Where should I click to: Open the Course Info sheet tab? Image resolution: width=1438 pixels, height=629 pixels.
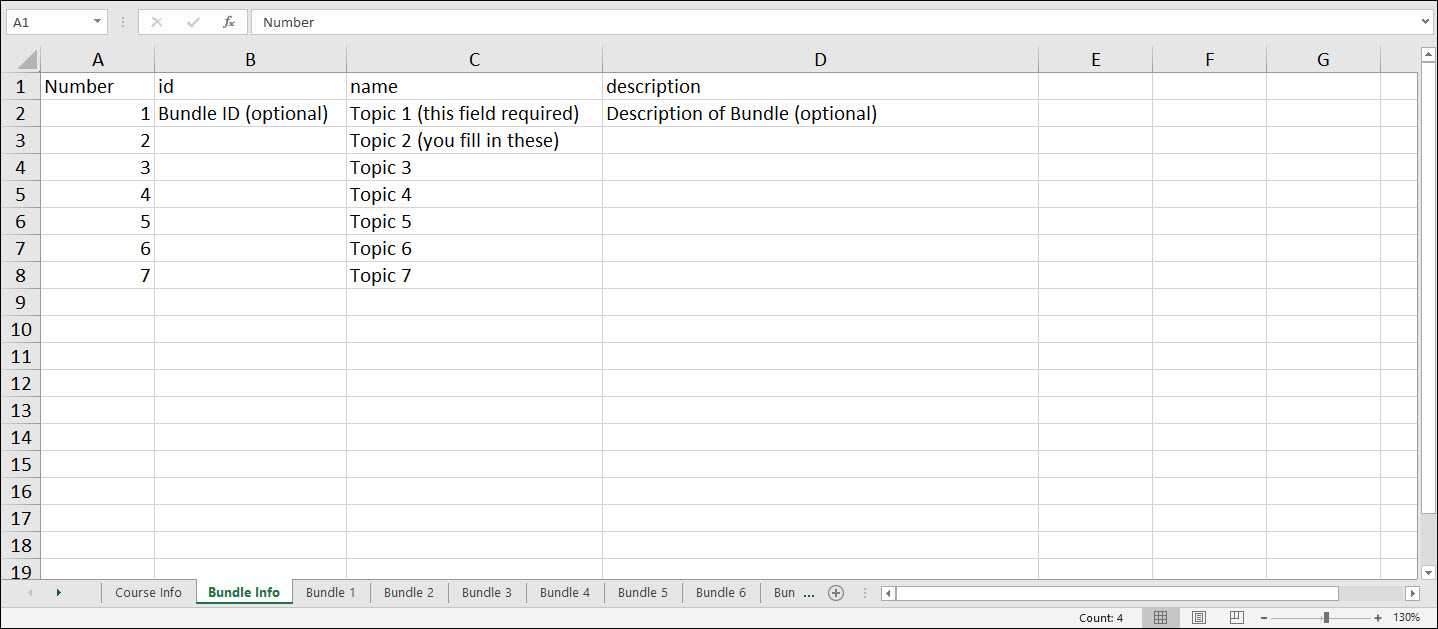(148, 593)
